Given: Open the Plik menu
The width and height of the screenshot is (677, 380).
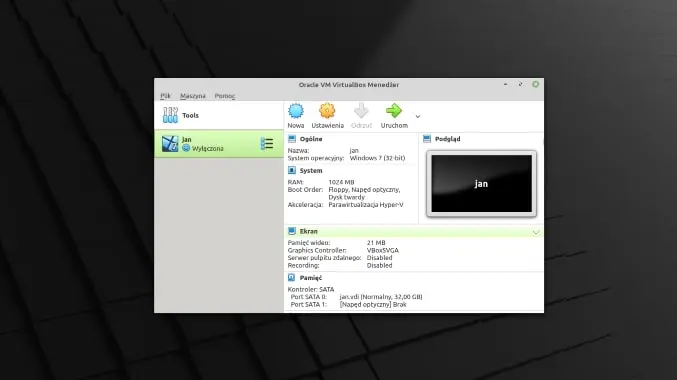Looking at the screenshot, I should [x=165, y=96].
